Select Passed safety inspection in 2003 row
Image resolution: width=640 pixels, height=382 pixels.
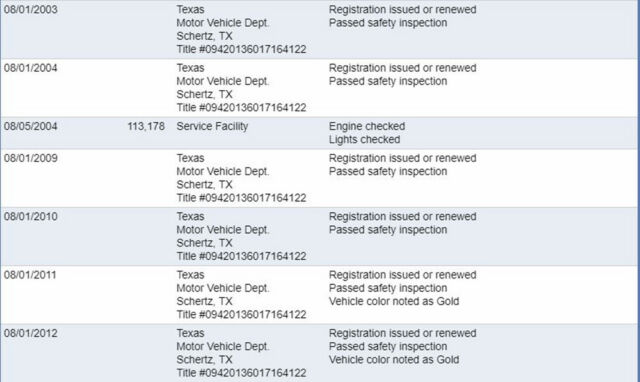point(388,23)
